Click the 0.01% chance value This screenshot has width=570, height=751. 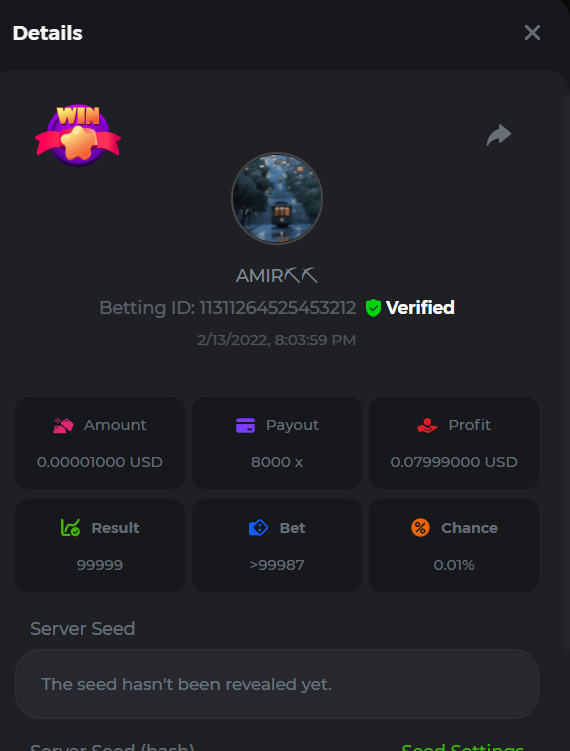click(x=454, y=565)
